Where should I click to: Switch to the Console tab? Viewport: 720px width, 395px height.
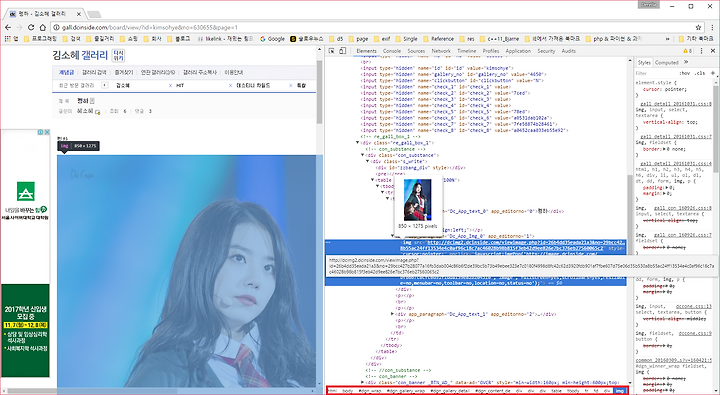pos(392,51)
